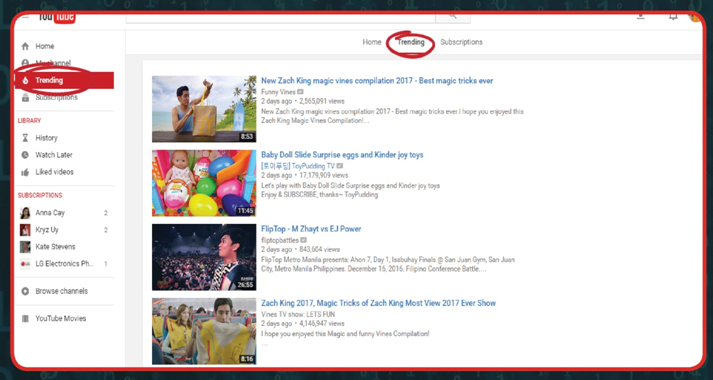Open Baby Doll Slide Surprise eggs title

click(x=342, y=155)
